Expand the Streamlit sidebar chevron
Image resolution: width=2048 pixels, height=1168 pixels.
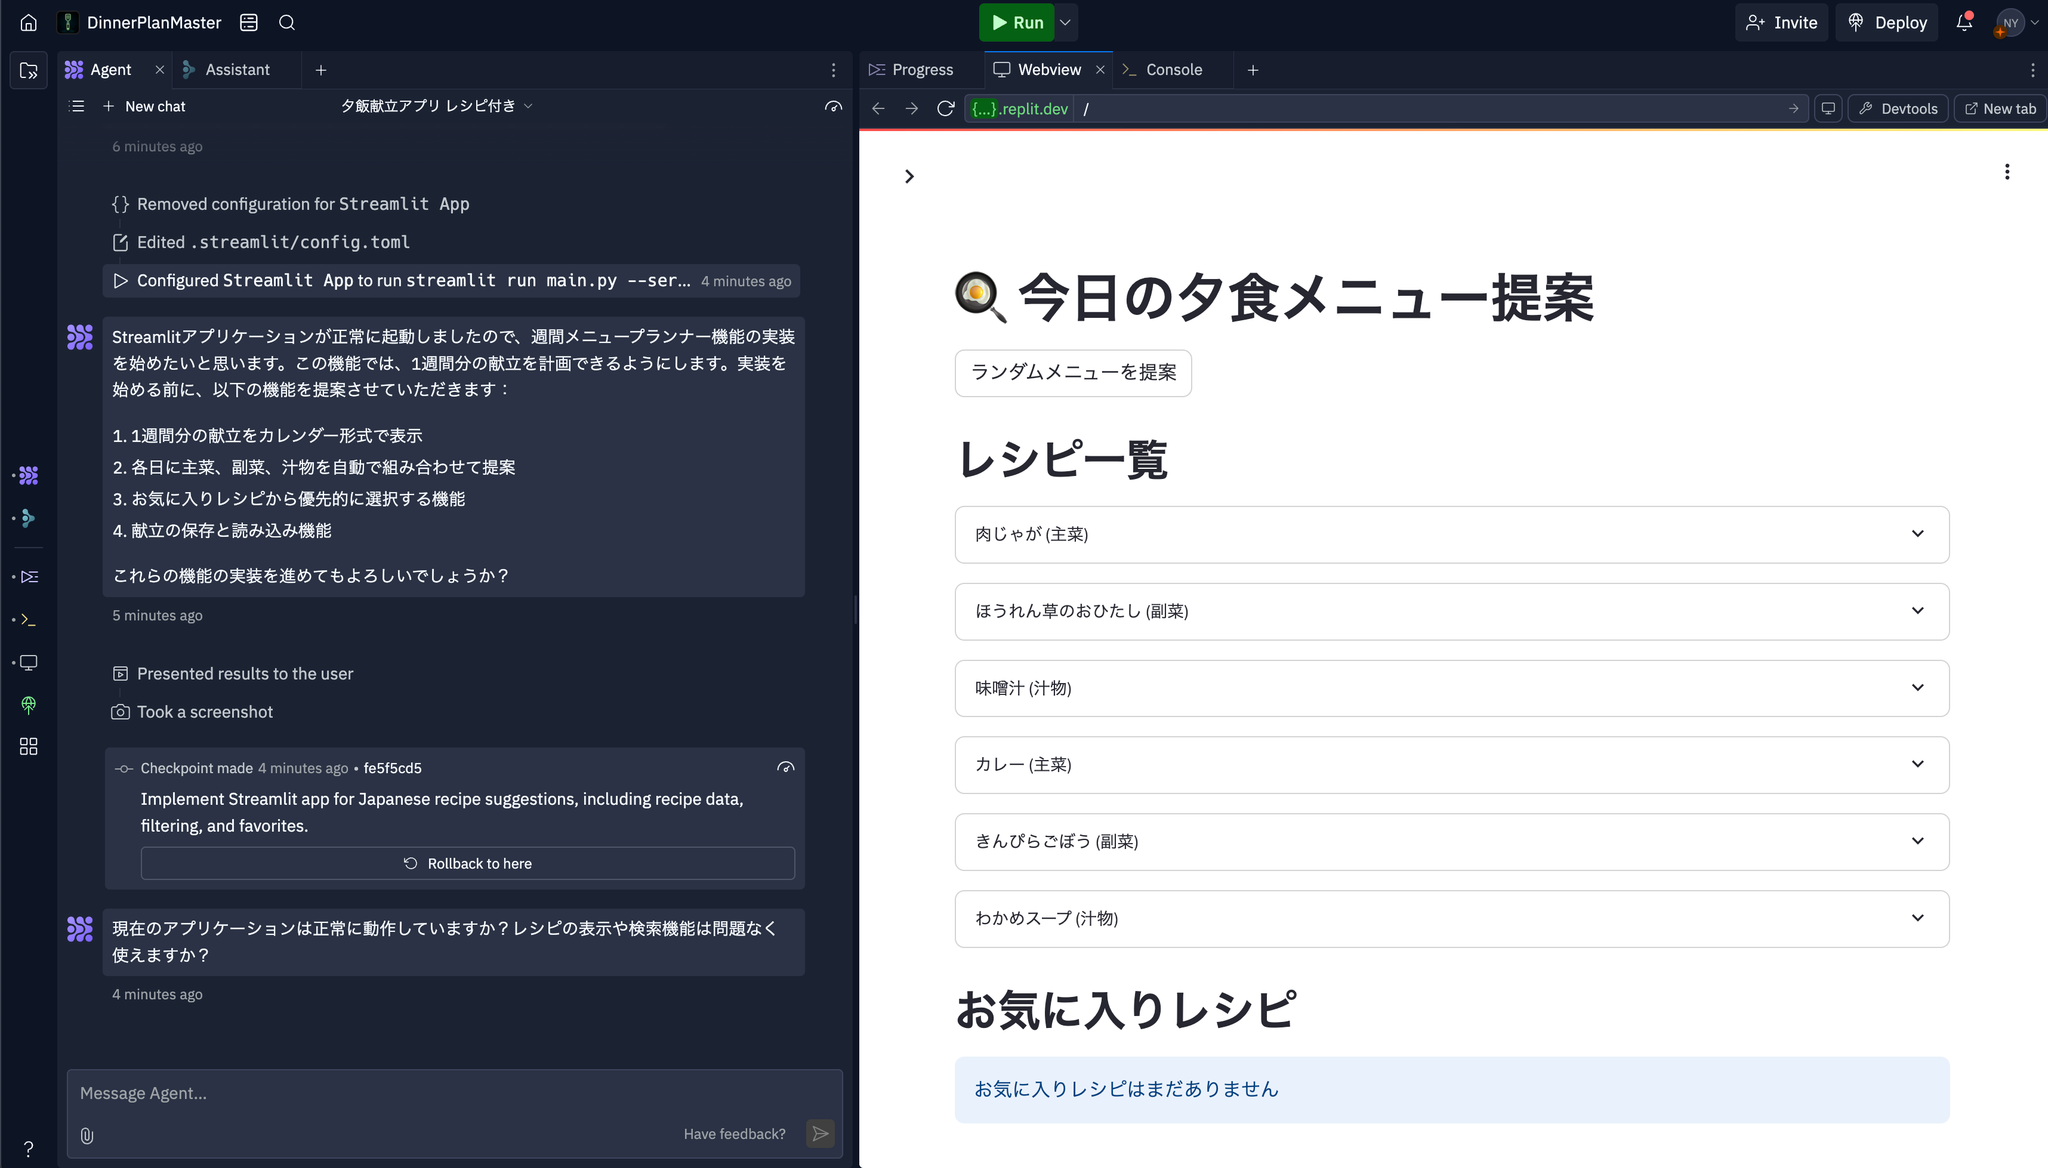(x=909, y=176)
